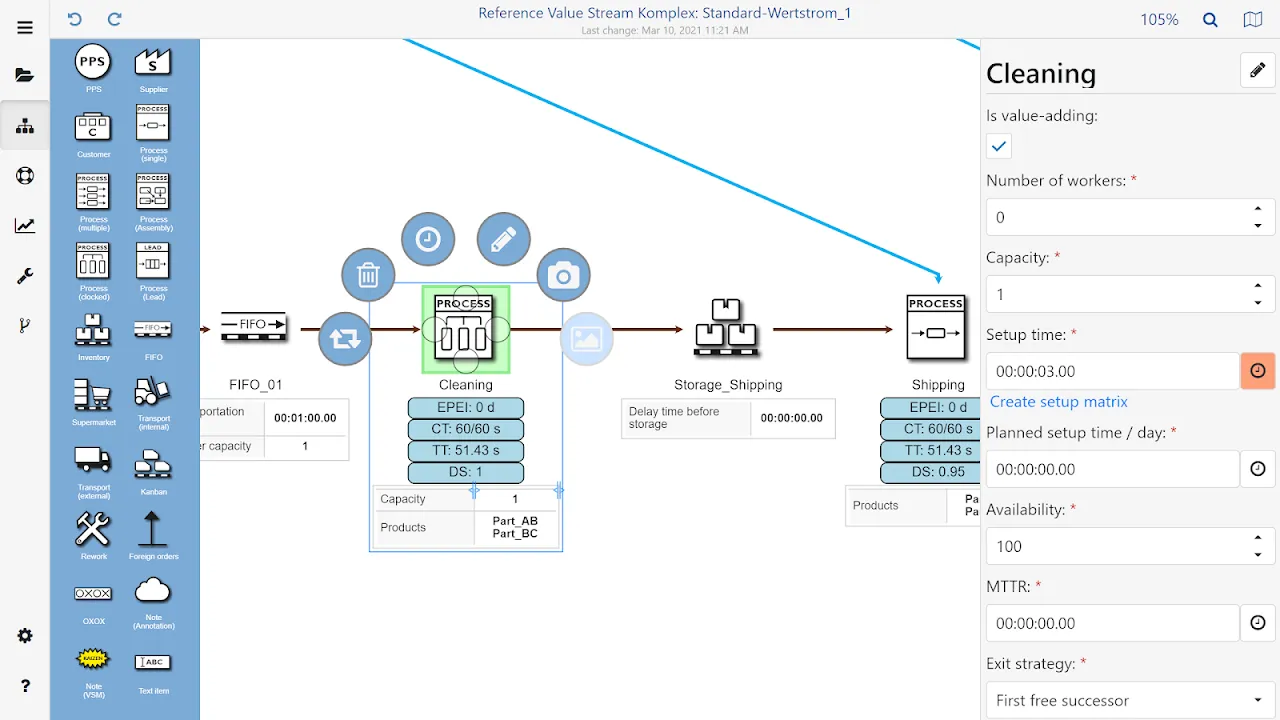
Task: Open the wrench tools sidebar icon
Action: click(x=25, y=276)
